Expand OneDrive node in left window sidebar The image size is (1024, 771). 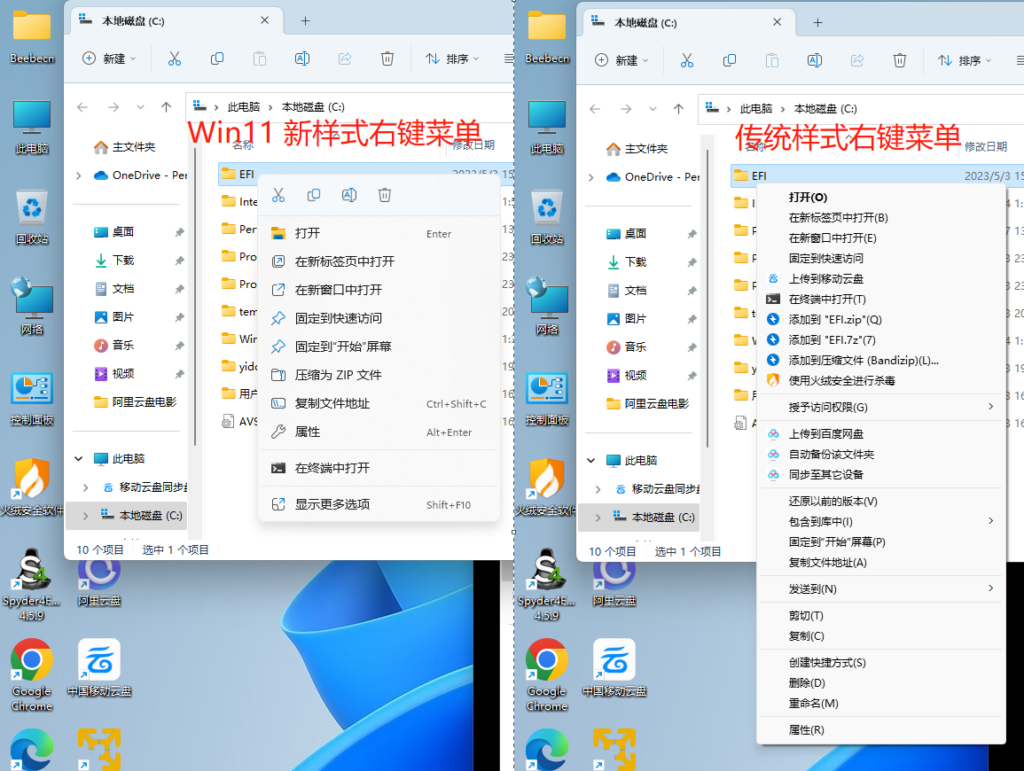tap(78, 175)
